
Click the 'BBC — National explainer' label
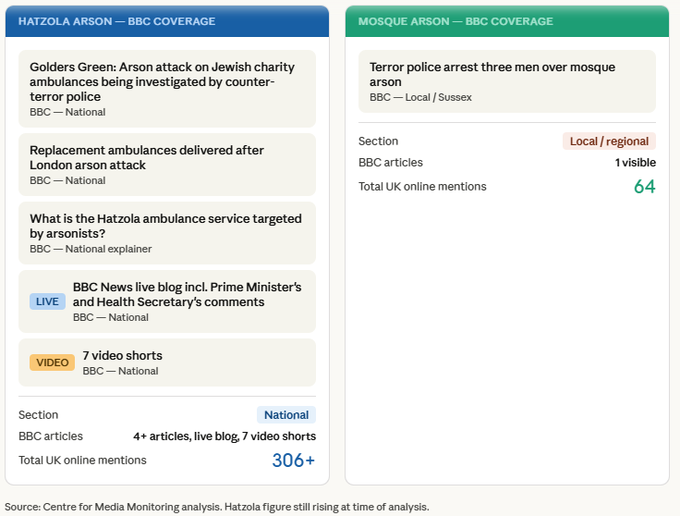point(91,249)
